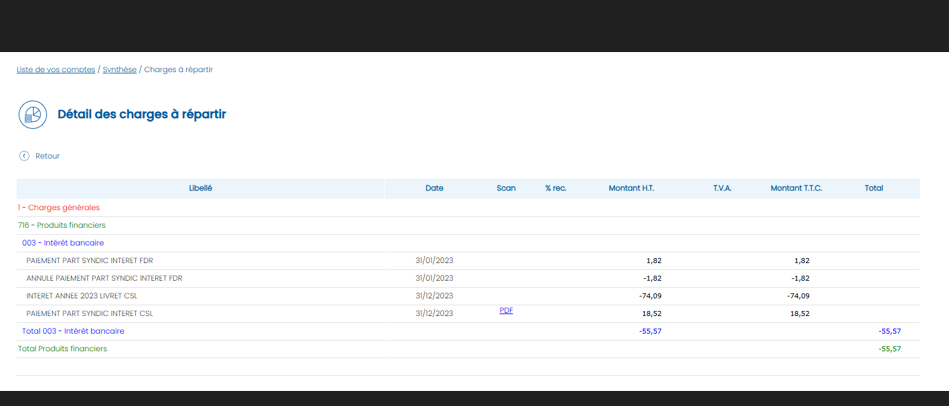Image resolution: width=949 pixels, height=406 pixels.
Task: Click 'Charges à répartir' breadcrumb text
Action: click(x=179, y=70)
